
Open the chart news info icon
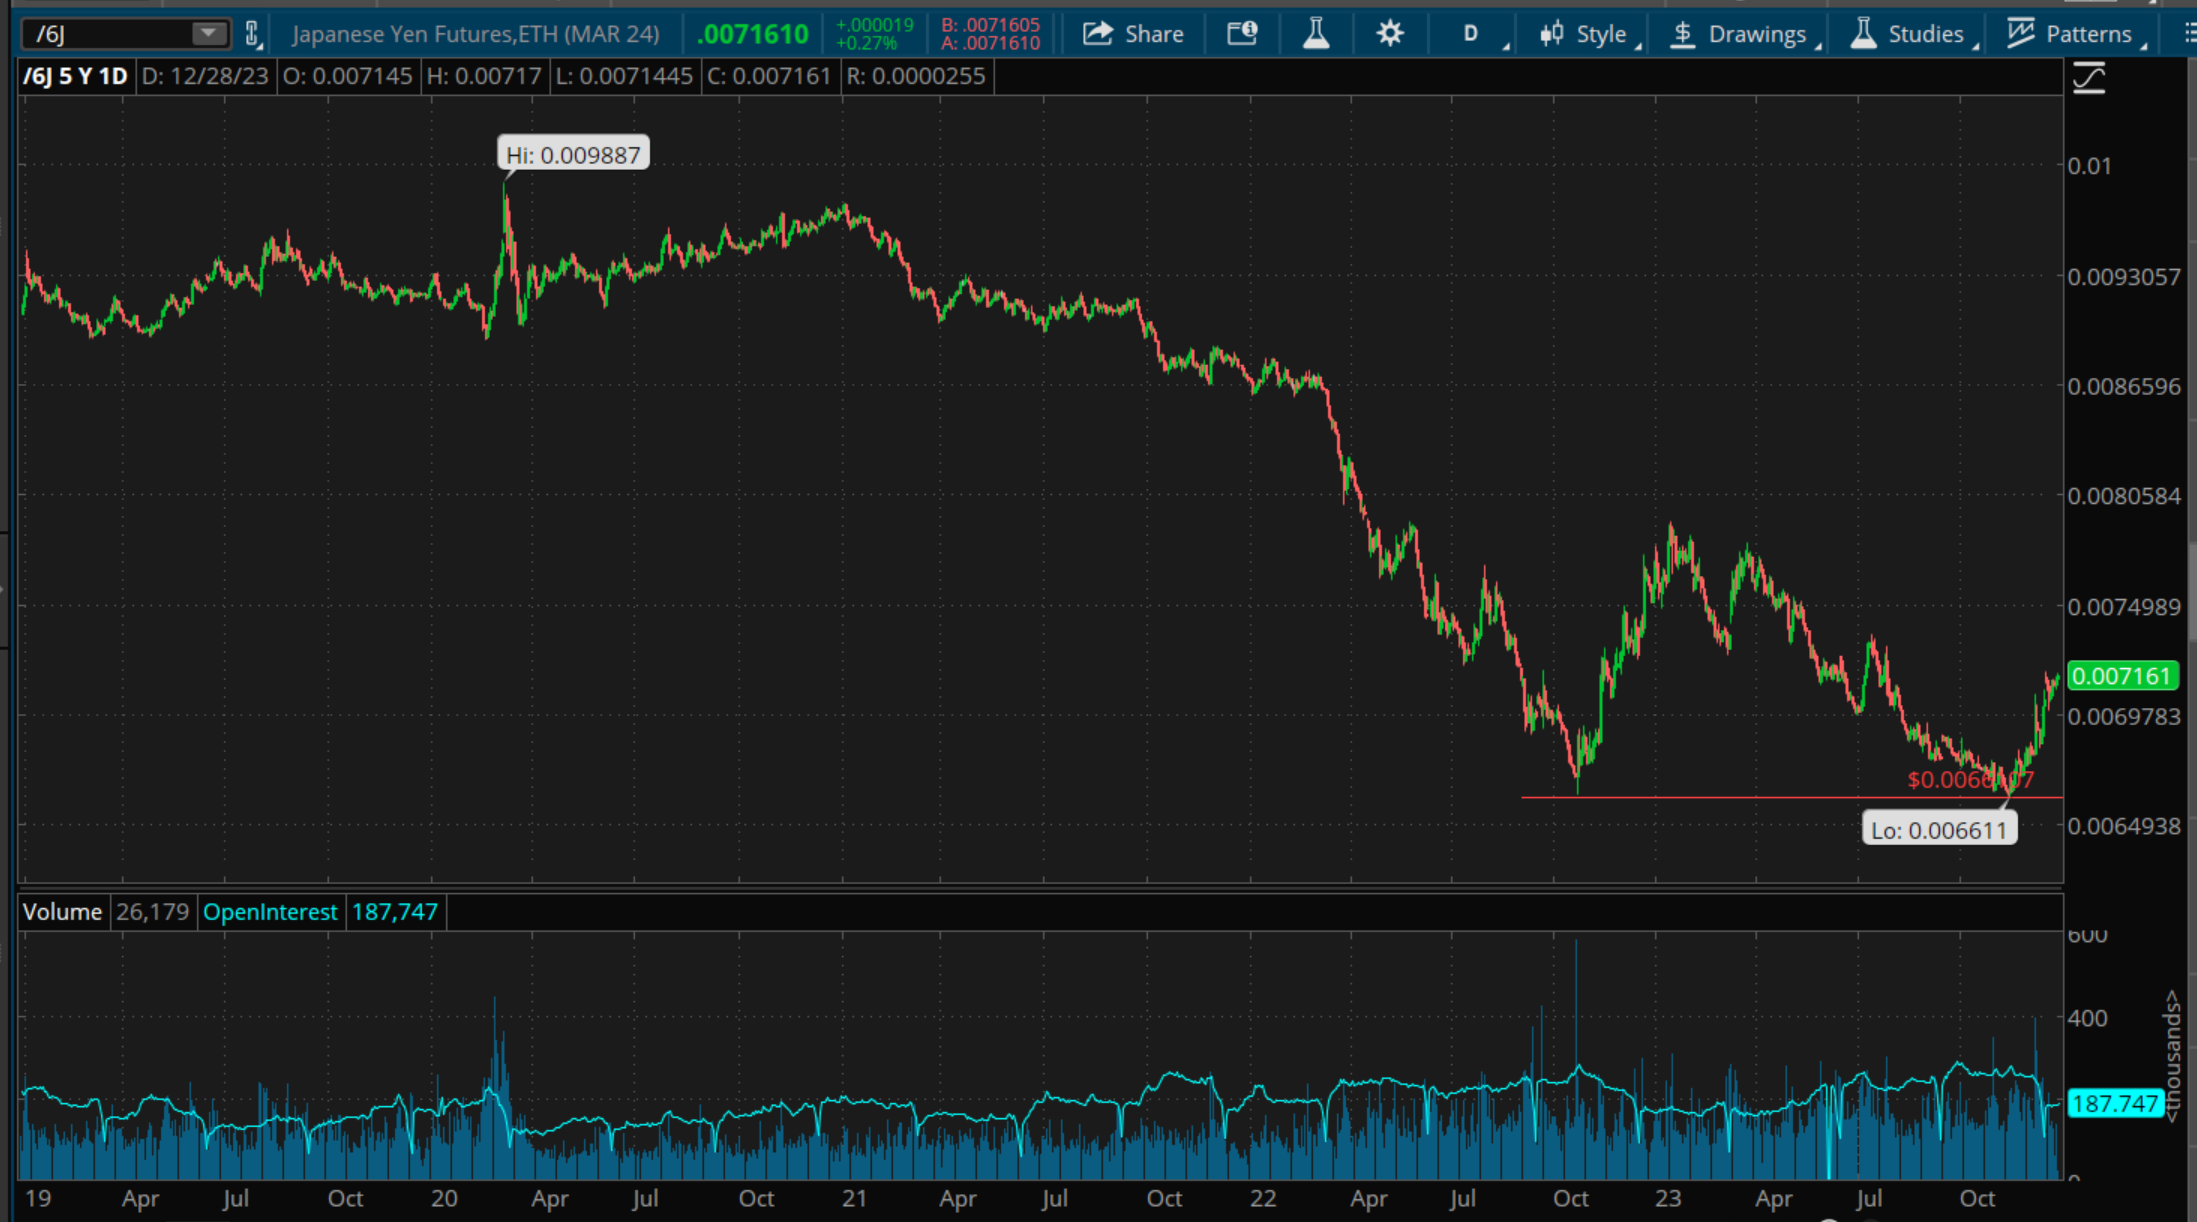pos(1242,34)
